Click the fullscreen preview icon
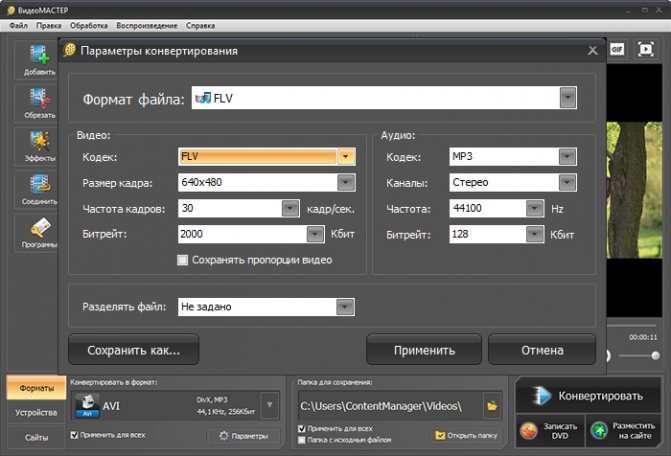The image size is (671, 456). tap(646, 49)
